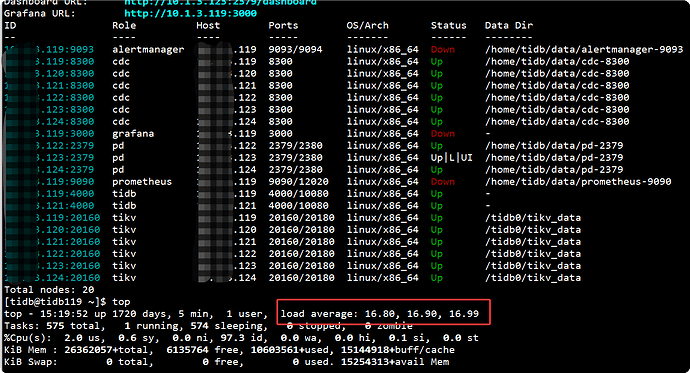Click the pd-2379 data path in row .122
The width and height of the screenshot is (690, 373).
click(x=554, y=146)
